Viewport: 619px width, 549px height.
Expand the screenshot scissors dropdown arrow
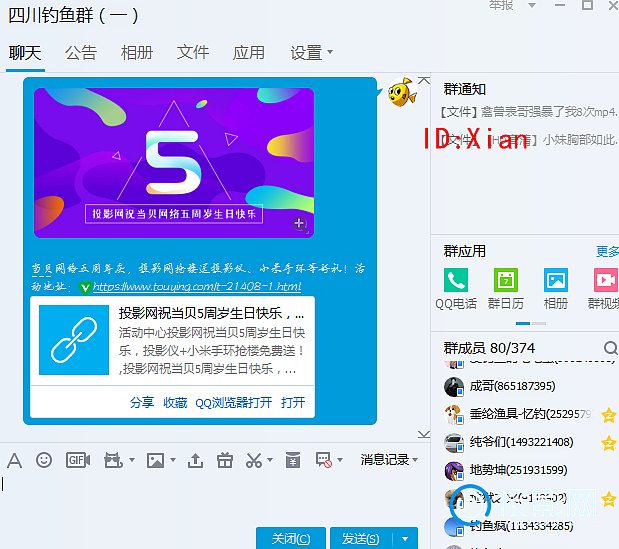pyautogui.click(x=270, y=460)
